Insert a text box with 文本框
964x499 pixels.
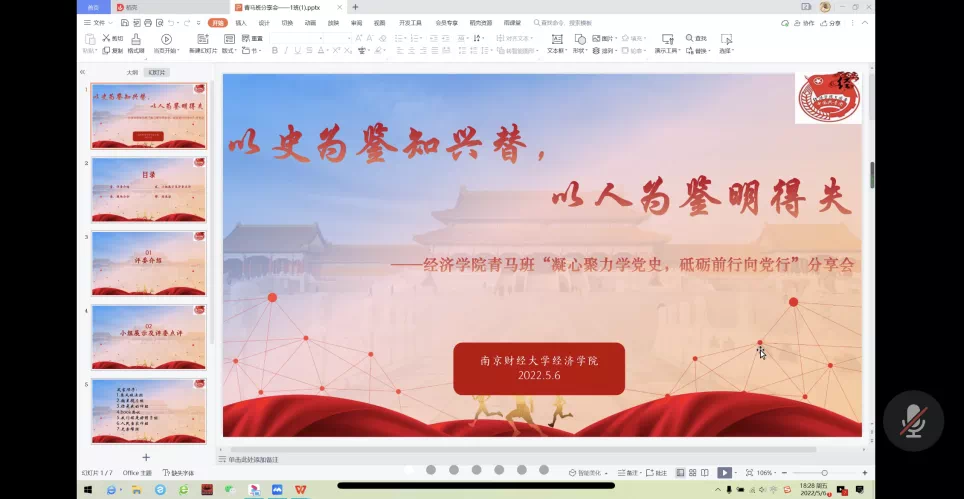(555, 39)
